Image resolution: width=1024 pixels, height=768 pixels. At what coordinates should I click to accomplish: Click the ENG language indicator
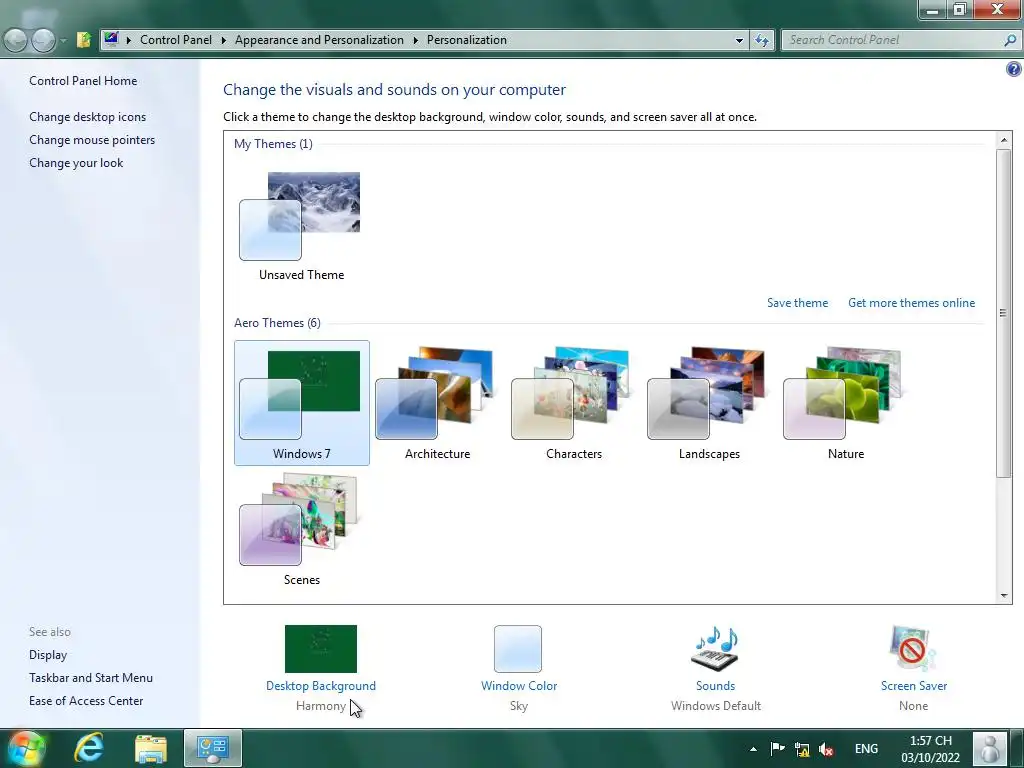coord(866,749)
